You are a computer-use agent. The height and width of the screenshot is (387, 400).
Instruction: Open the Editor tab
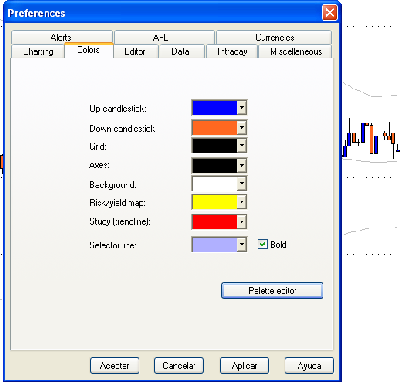point(135,52)
